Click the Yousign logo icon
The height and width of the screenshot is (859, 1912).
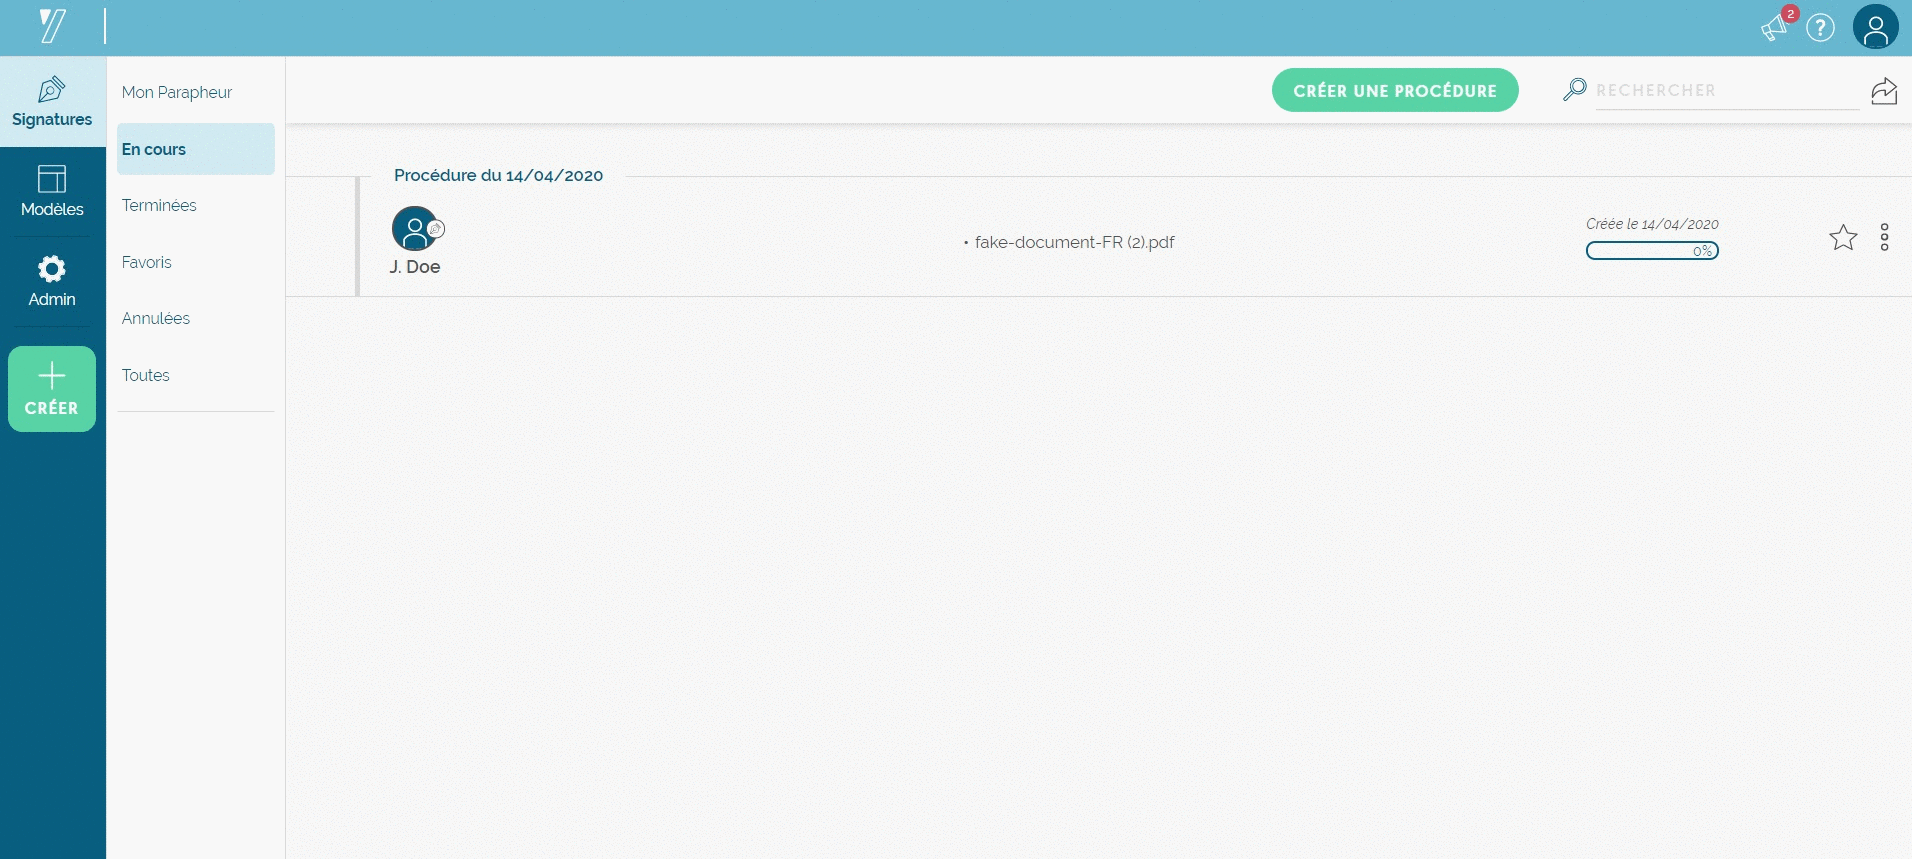[x=52, y=26]
